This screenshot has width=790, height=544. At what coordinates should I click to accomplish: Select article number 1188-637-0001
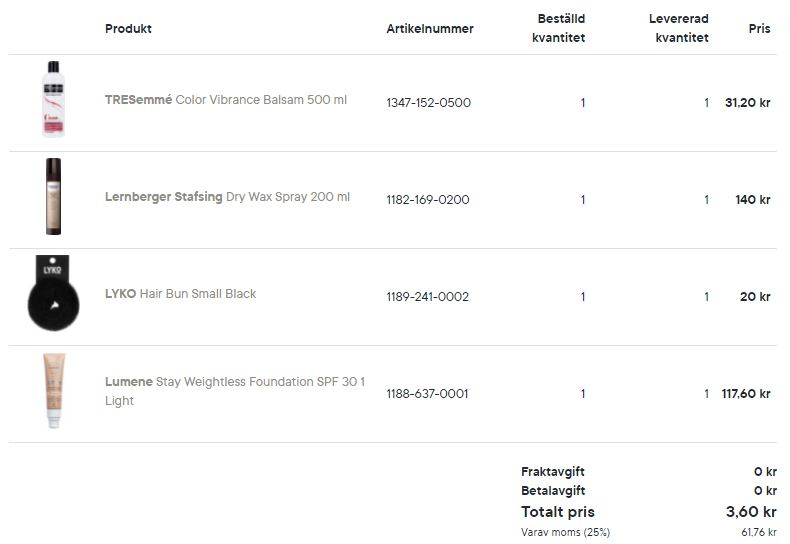point(427,394)
